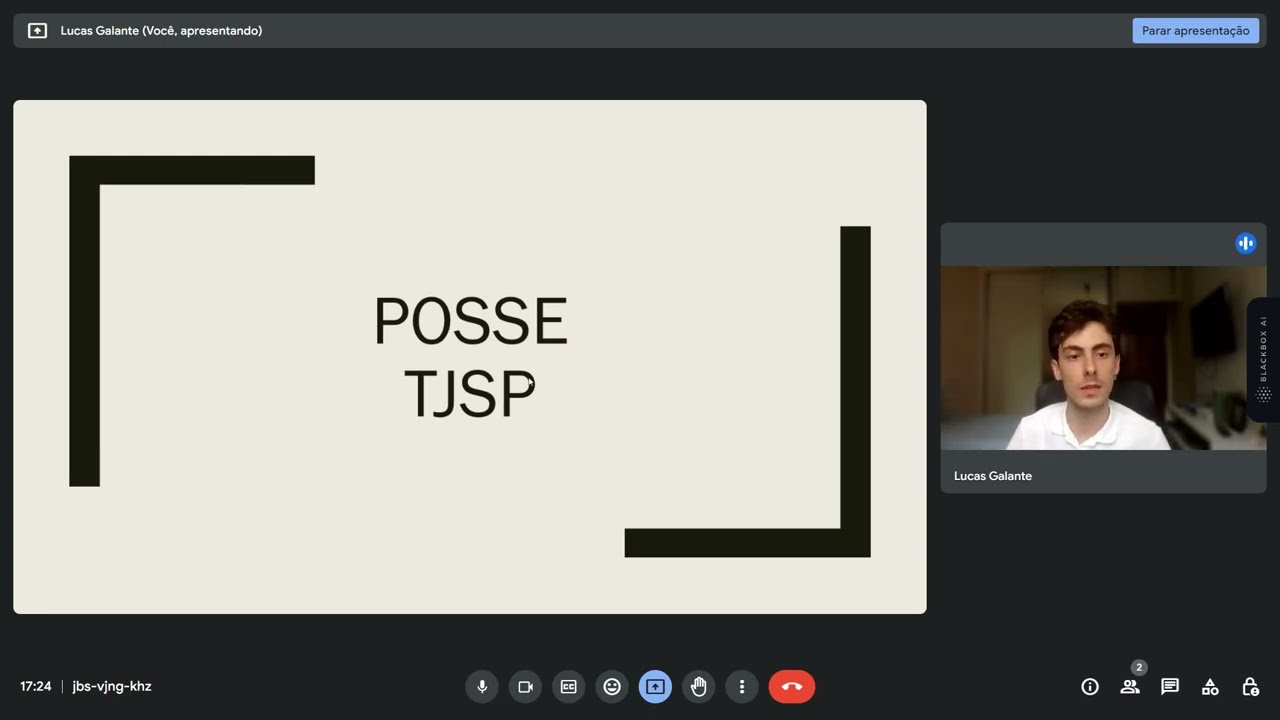
Task: Stop presenting with Parar apresentação
Action: (x=1195, y=31)
